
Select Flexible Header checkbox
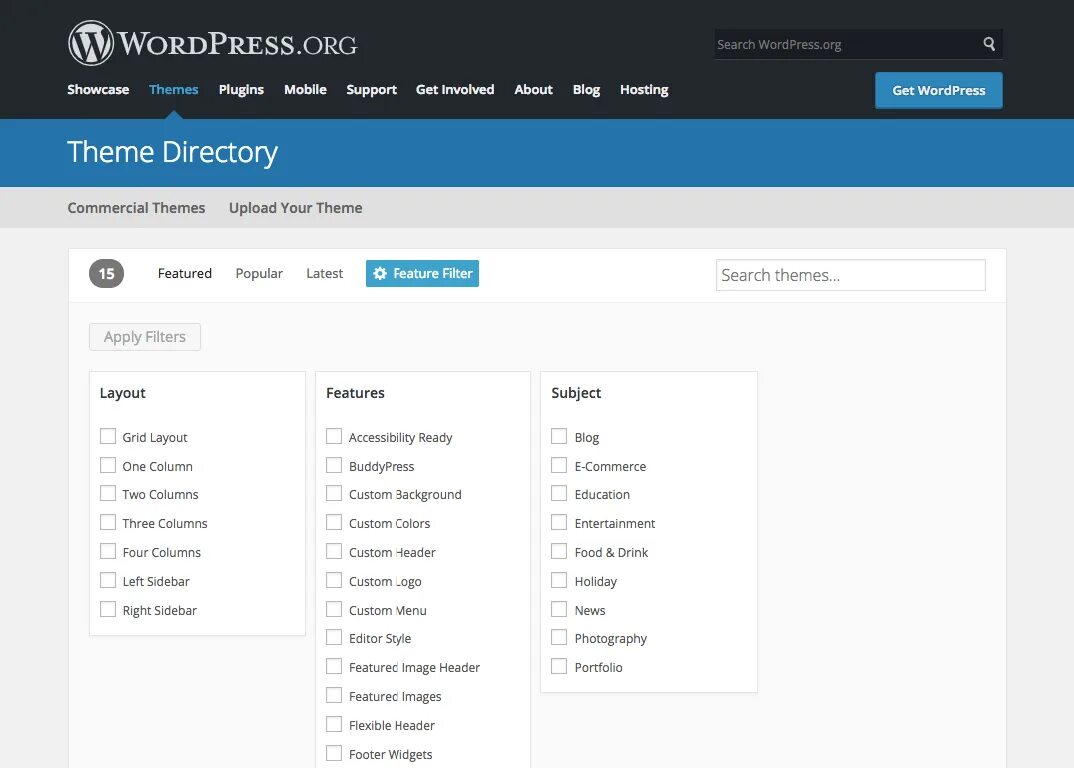[x=334, y=724]
